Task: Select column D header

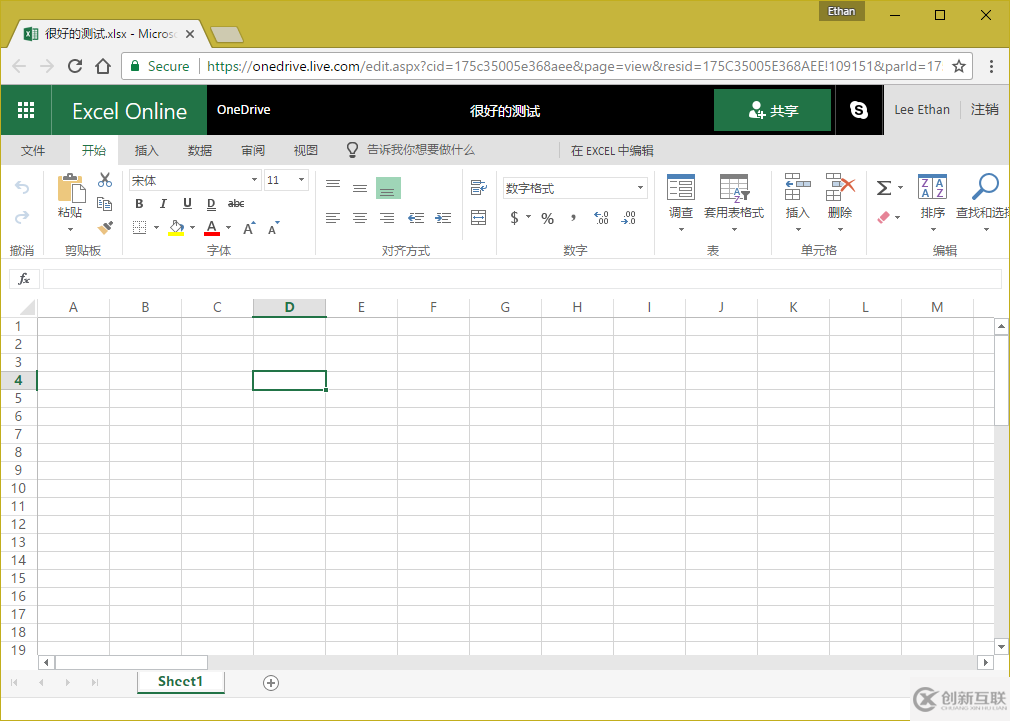Action: point(289,307)
